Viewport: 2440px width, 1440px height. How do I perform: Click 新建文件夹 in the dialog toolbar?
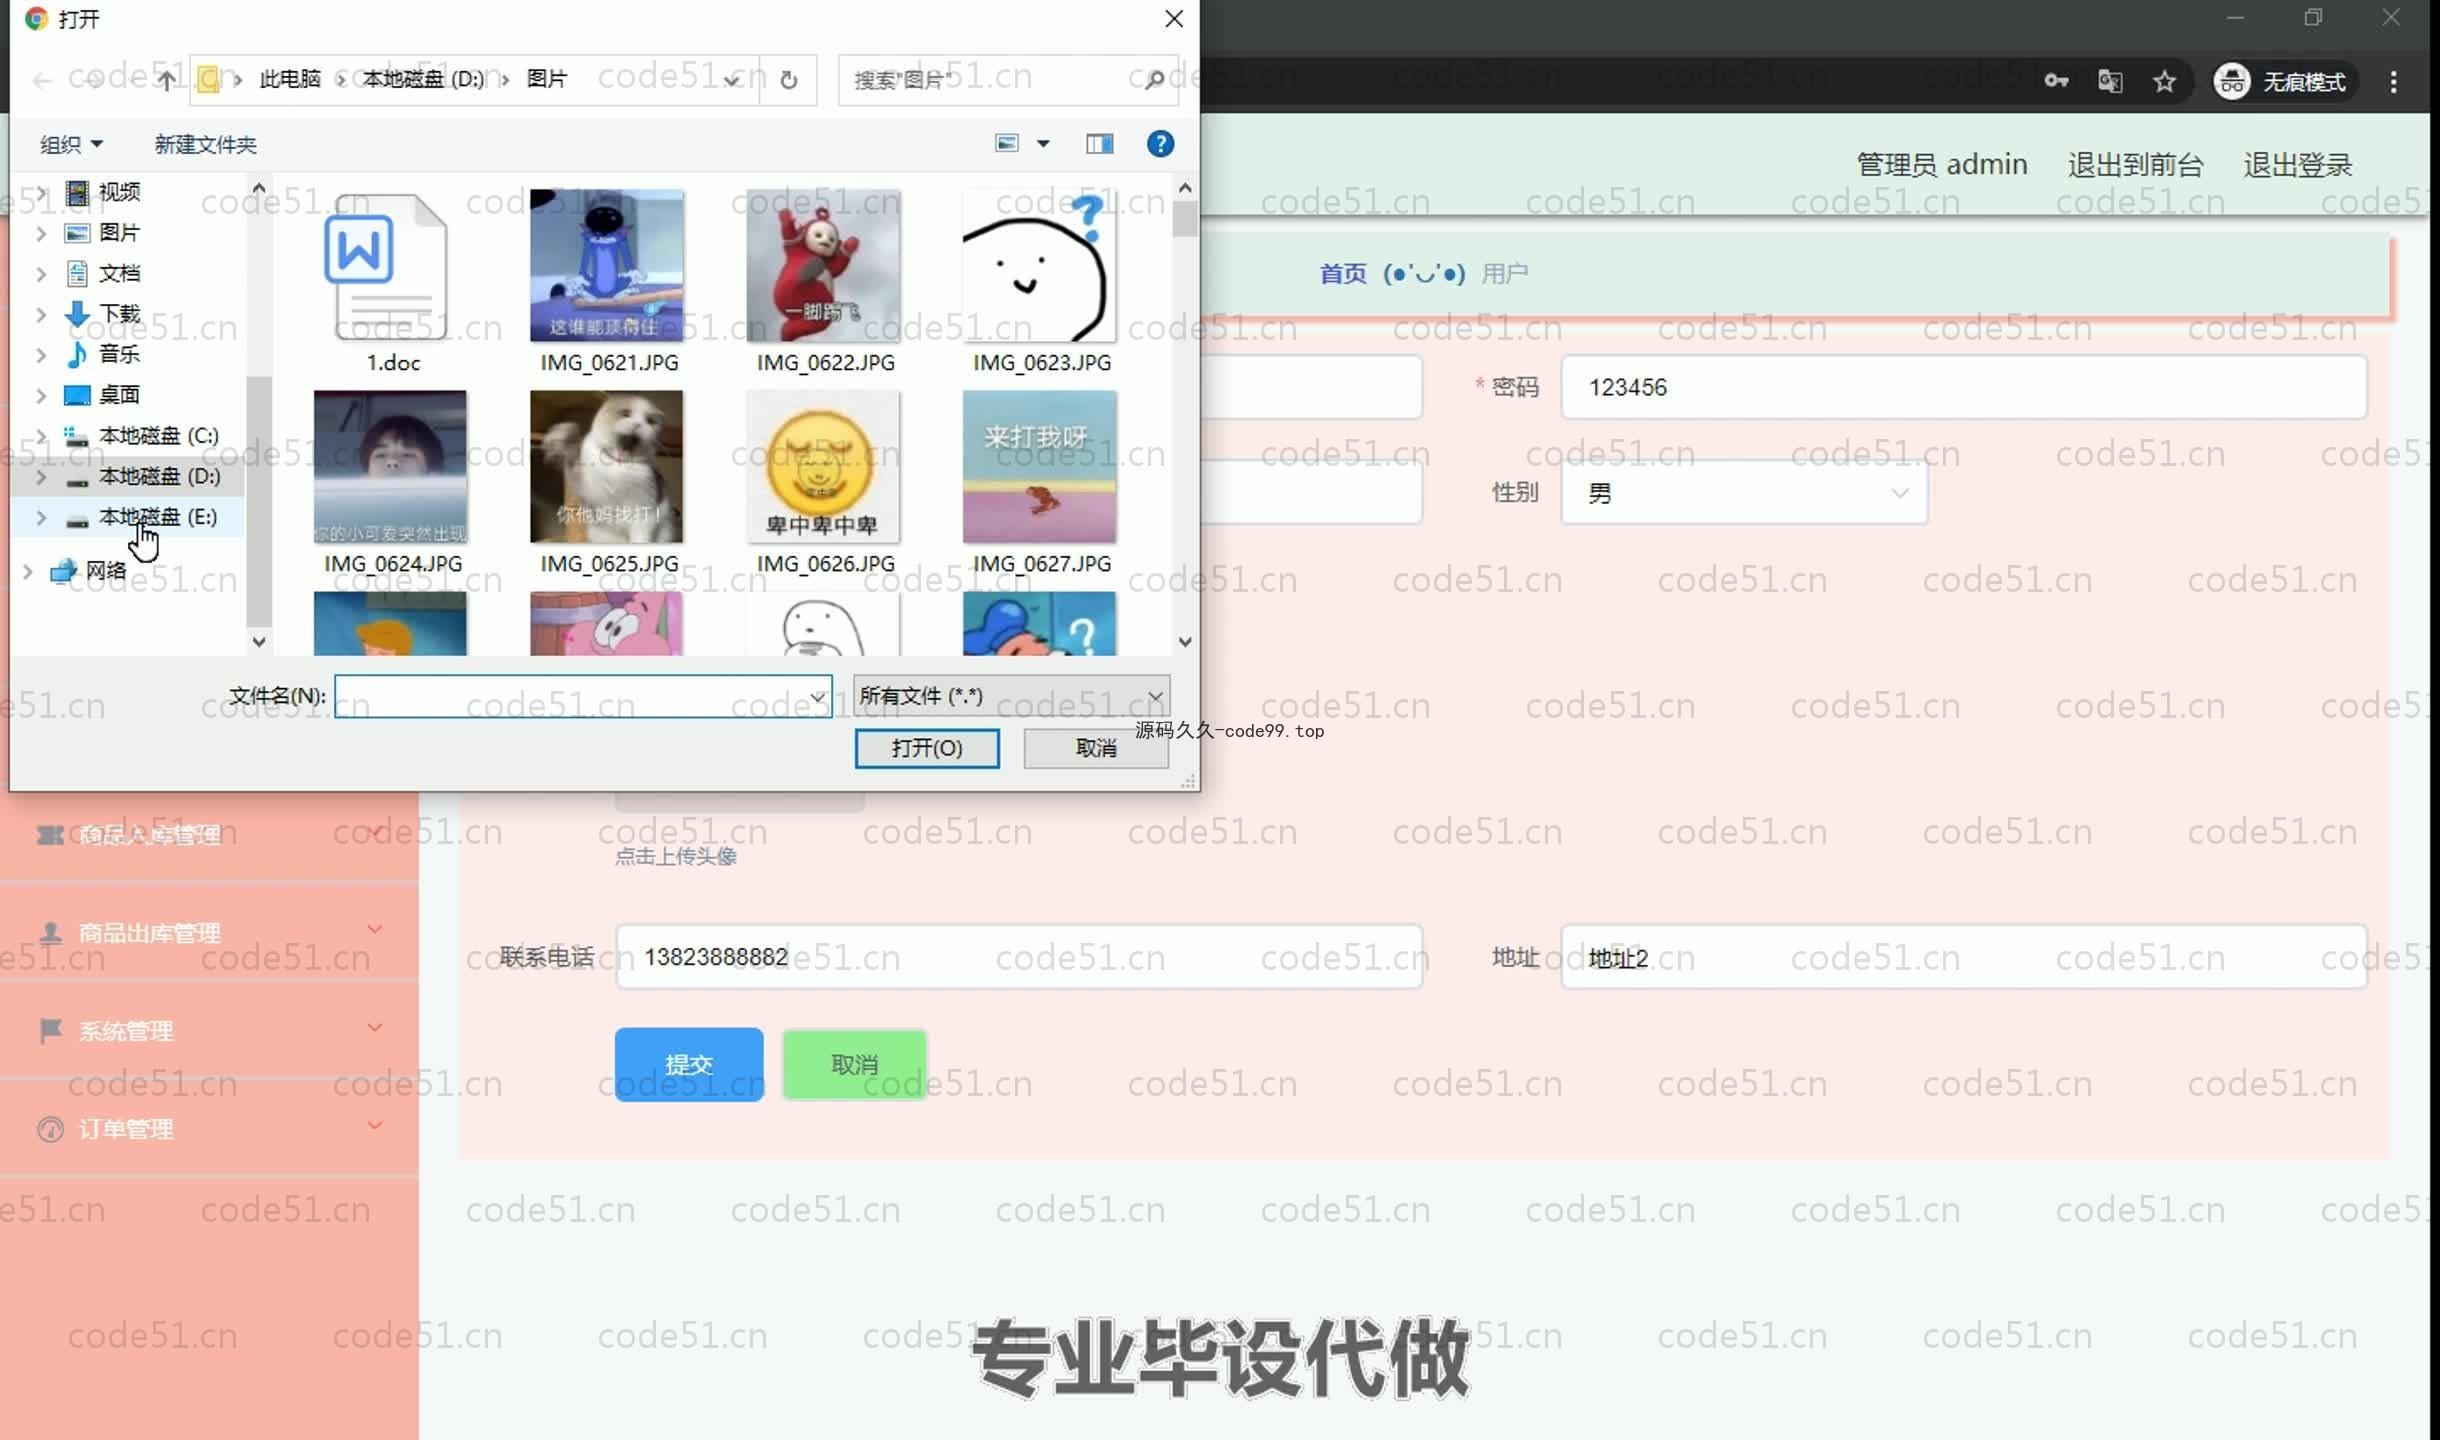205,145
